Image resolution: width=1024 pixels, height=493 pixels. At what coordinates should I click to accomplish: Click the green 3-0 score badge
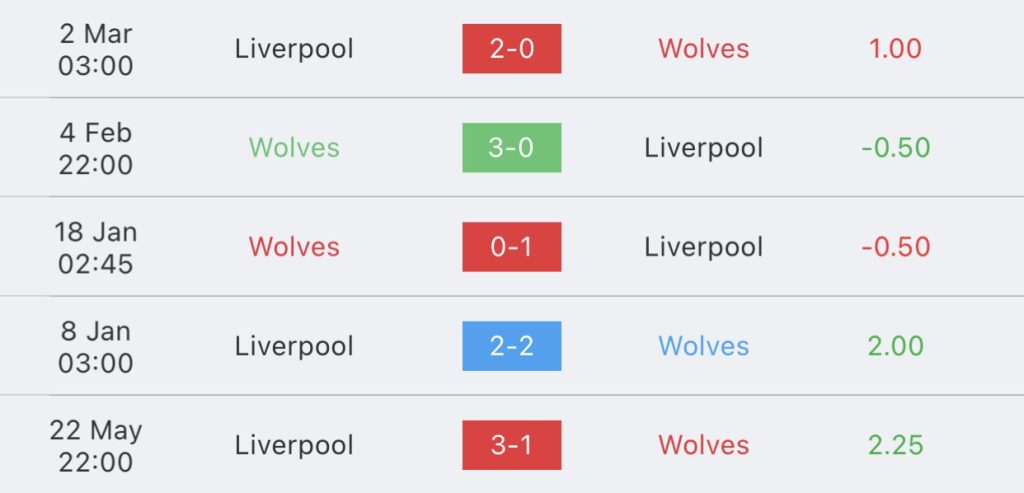[x=511, y=148]
